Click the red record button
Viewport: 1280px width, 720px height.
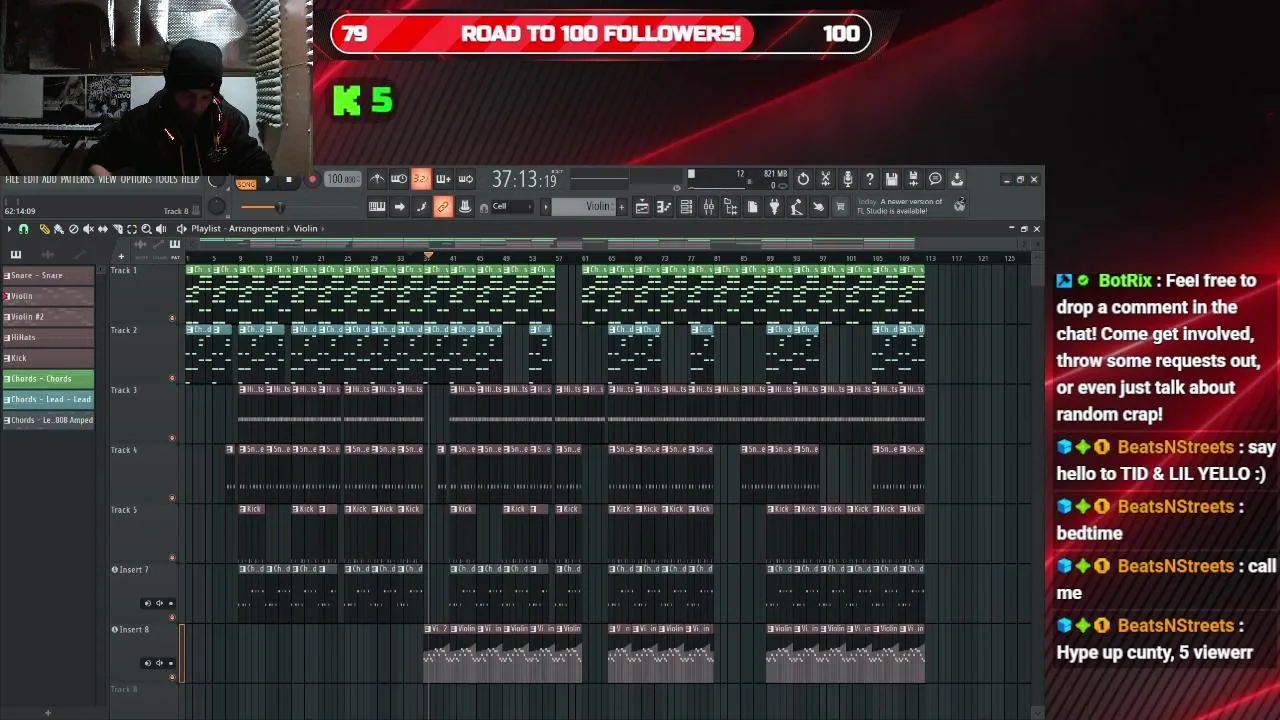312,179
